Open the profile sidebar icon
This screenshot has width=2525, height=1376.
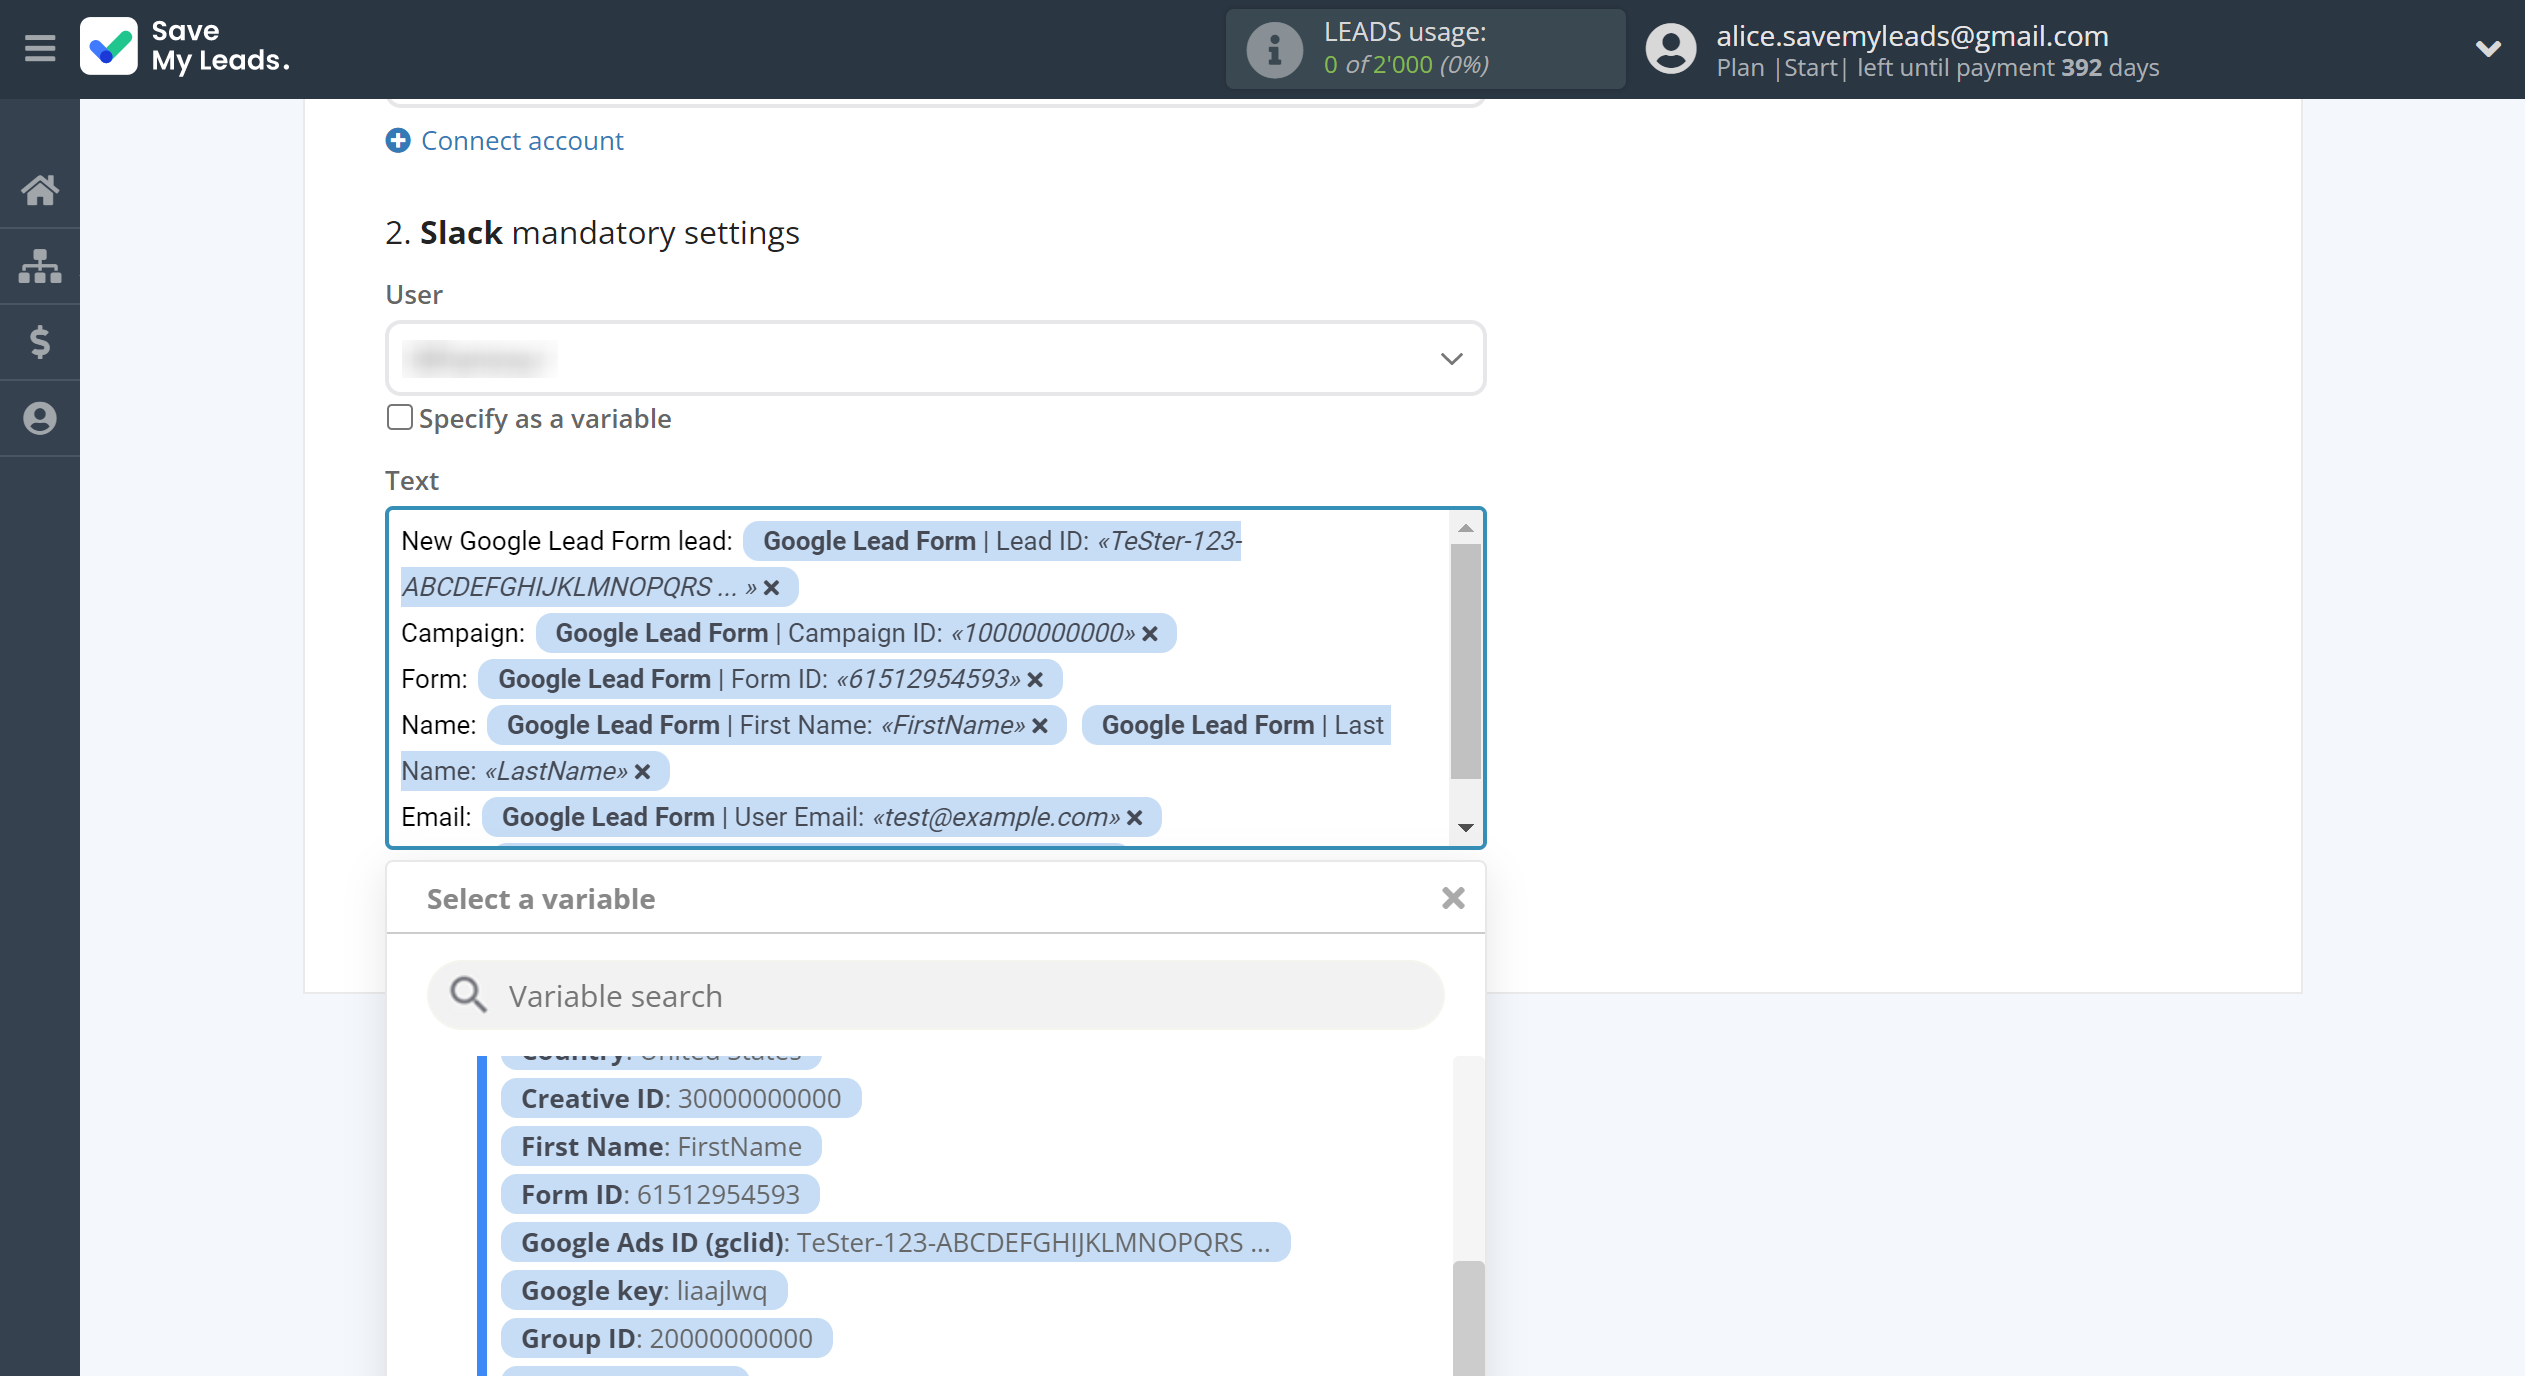click(x=40, y=418)
